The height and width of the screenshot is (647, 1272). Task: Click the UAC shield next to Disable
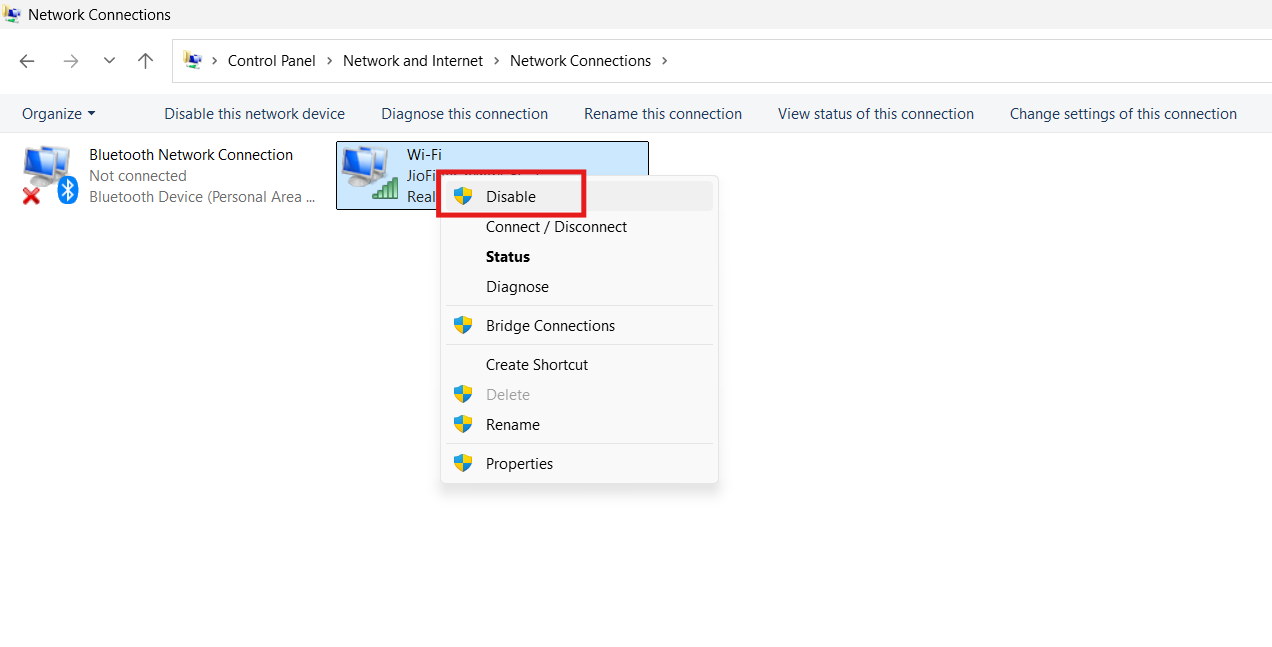tap(462, 195)
